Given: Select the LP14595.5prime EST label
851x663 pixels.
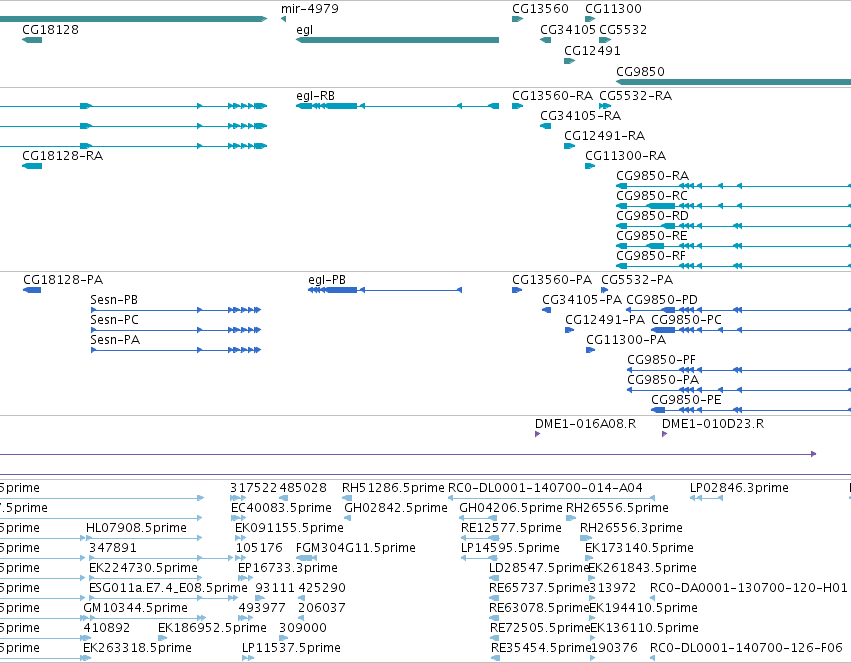Looking at the screenshot, I should 510,548.
